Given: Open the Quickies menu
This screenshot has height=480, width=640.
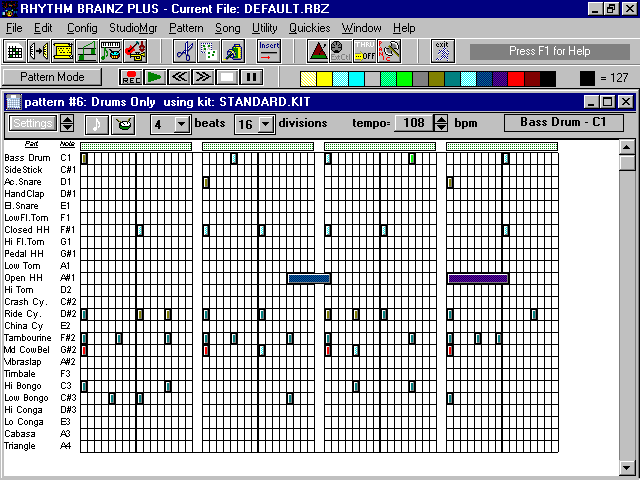Looking at the screenshot, I should tap(309, 28).
